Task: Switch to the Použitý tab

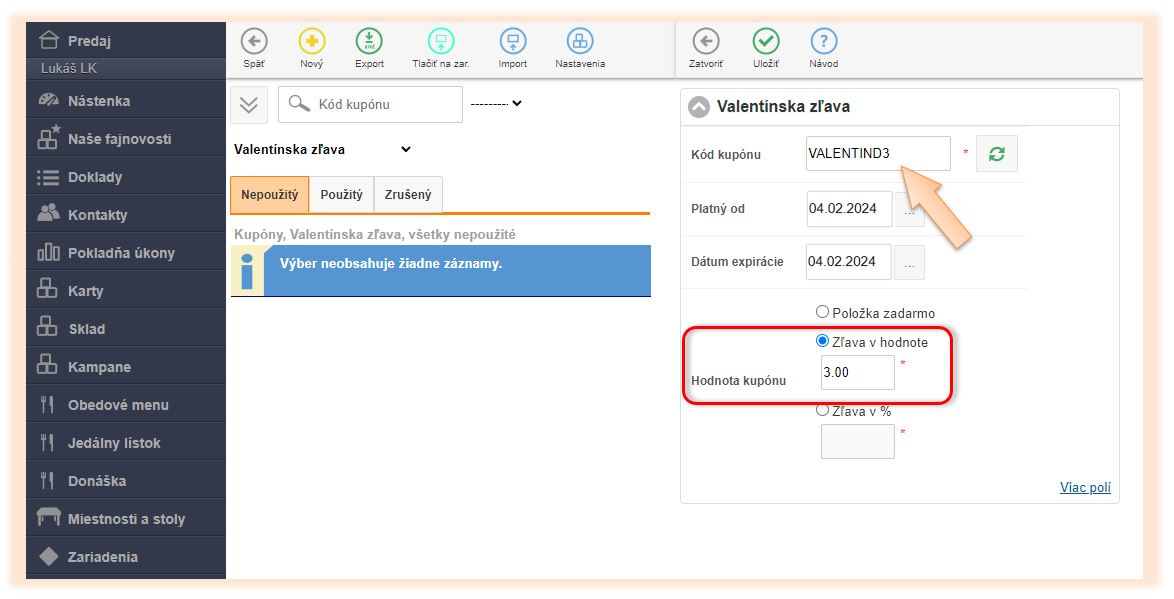Action: [x=341, y=195]
